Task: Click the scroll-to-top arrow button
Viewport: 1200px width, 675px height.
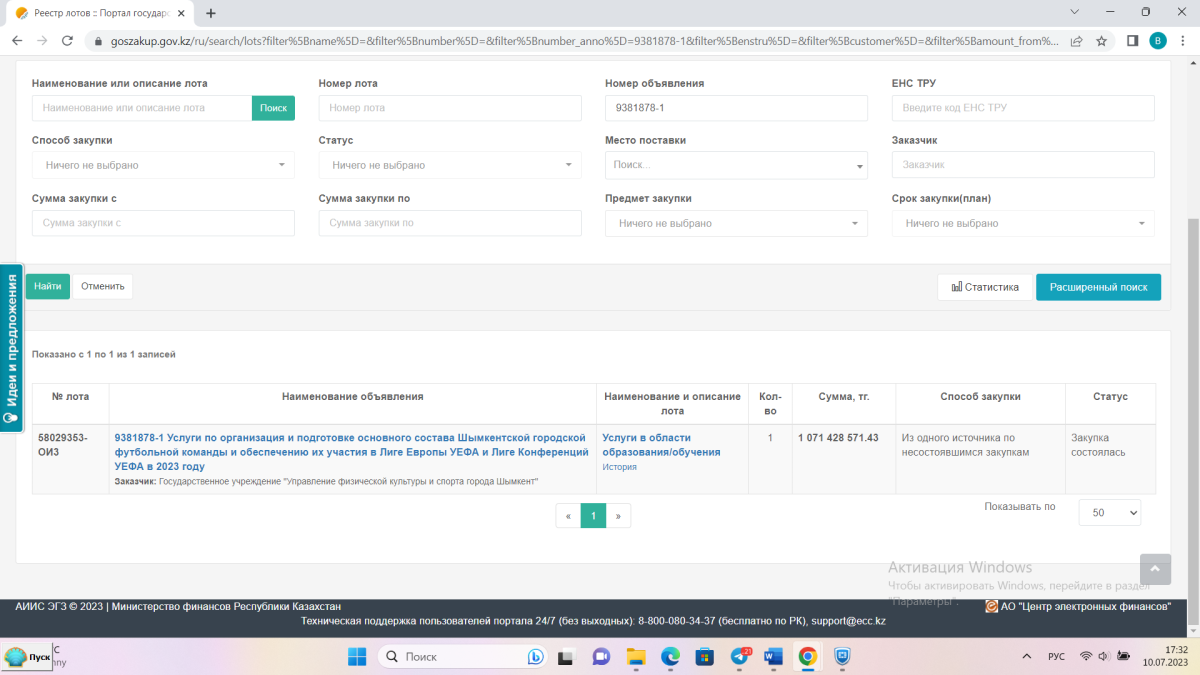Action: tap(1154, 569)
